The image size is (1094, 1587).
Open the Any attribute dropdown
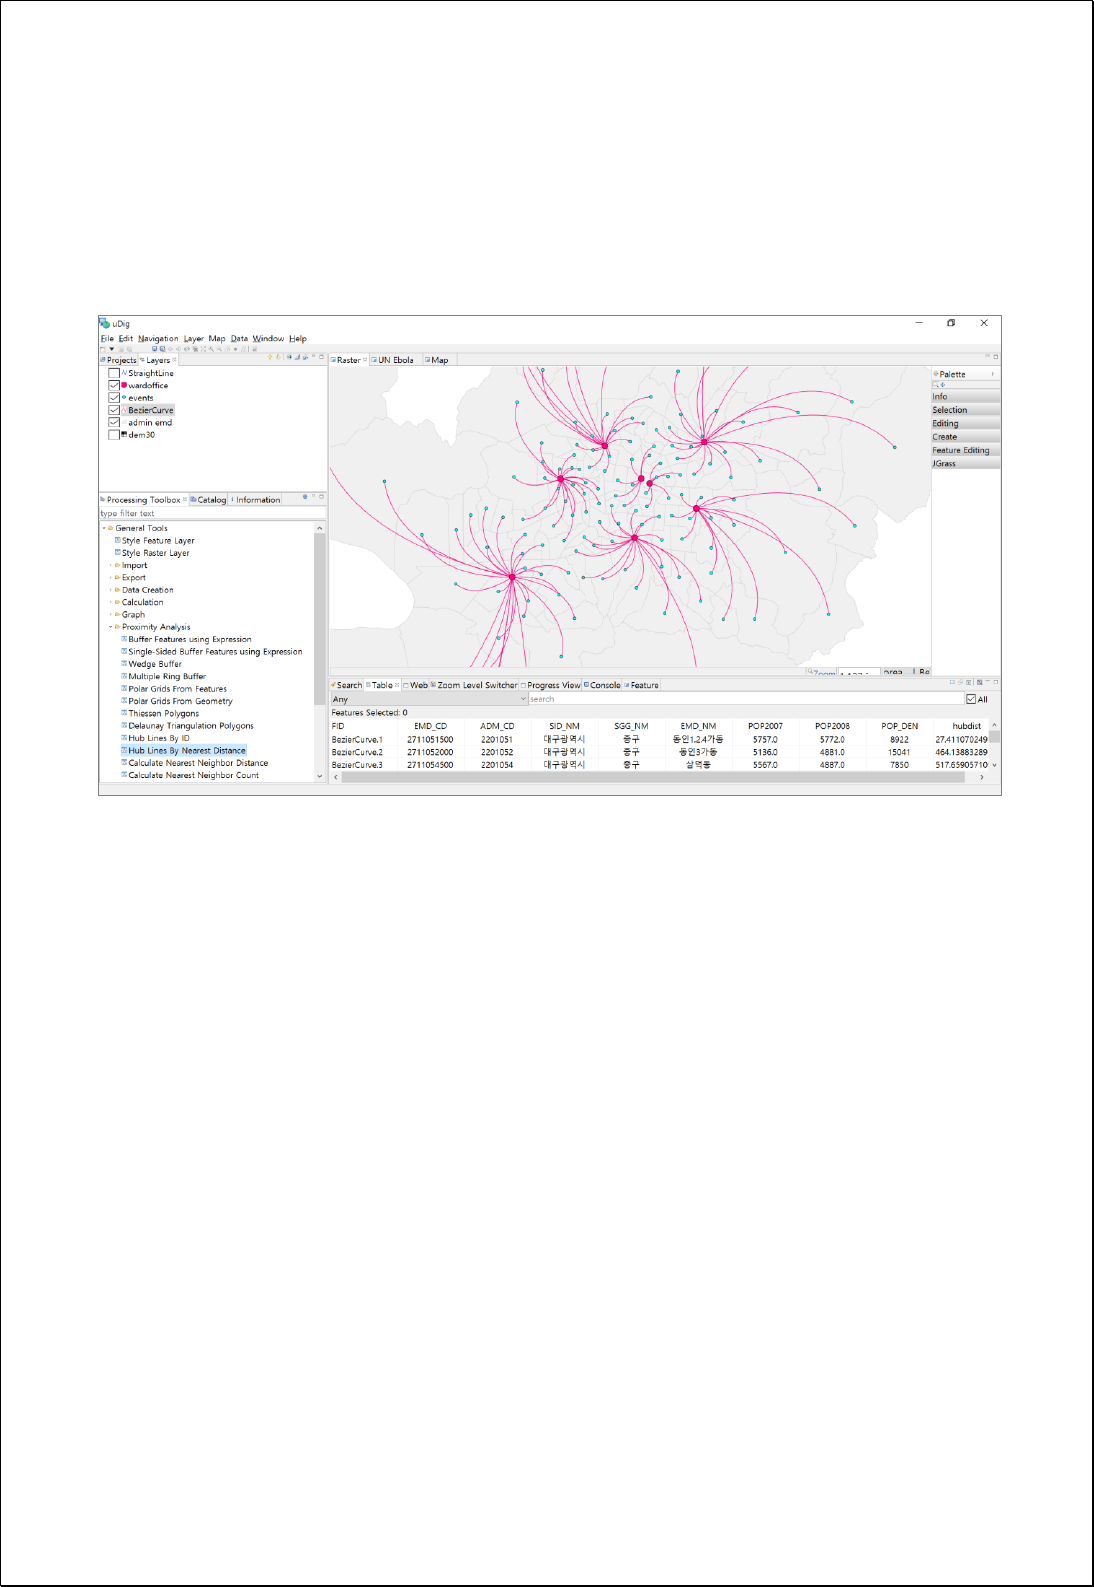click(429, 699)
